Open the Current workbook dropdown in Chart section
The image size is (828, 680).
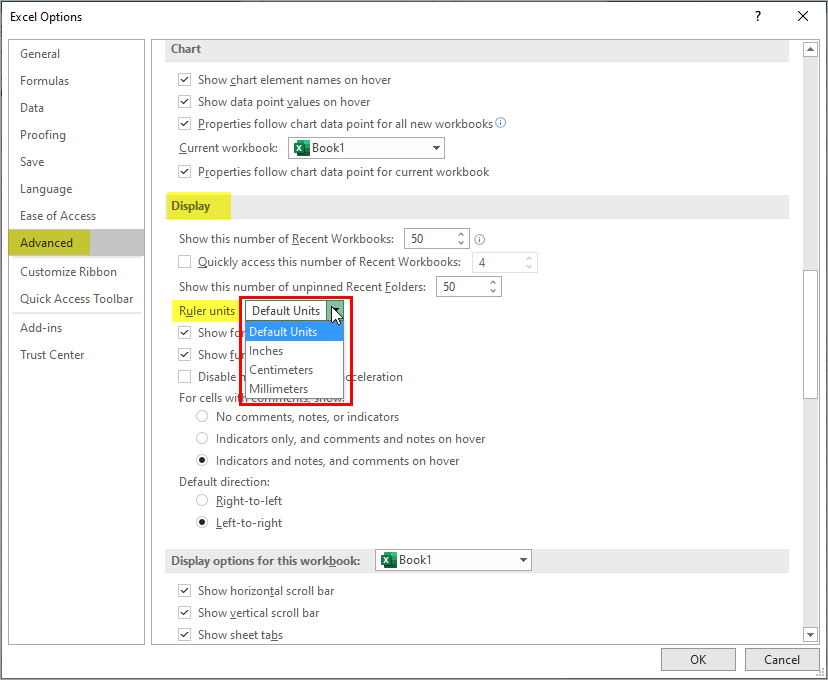click(x=366, y=148)
